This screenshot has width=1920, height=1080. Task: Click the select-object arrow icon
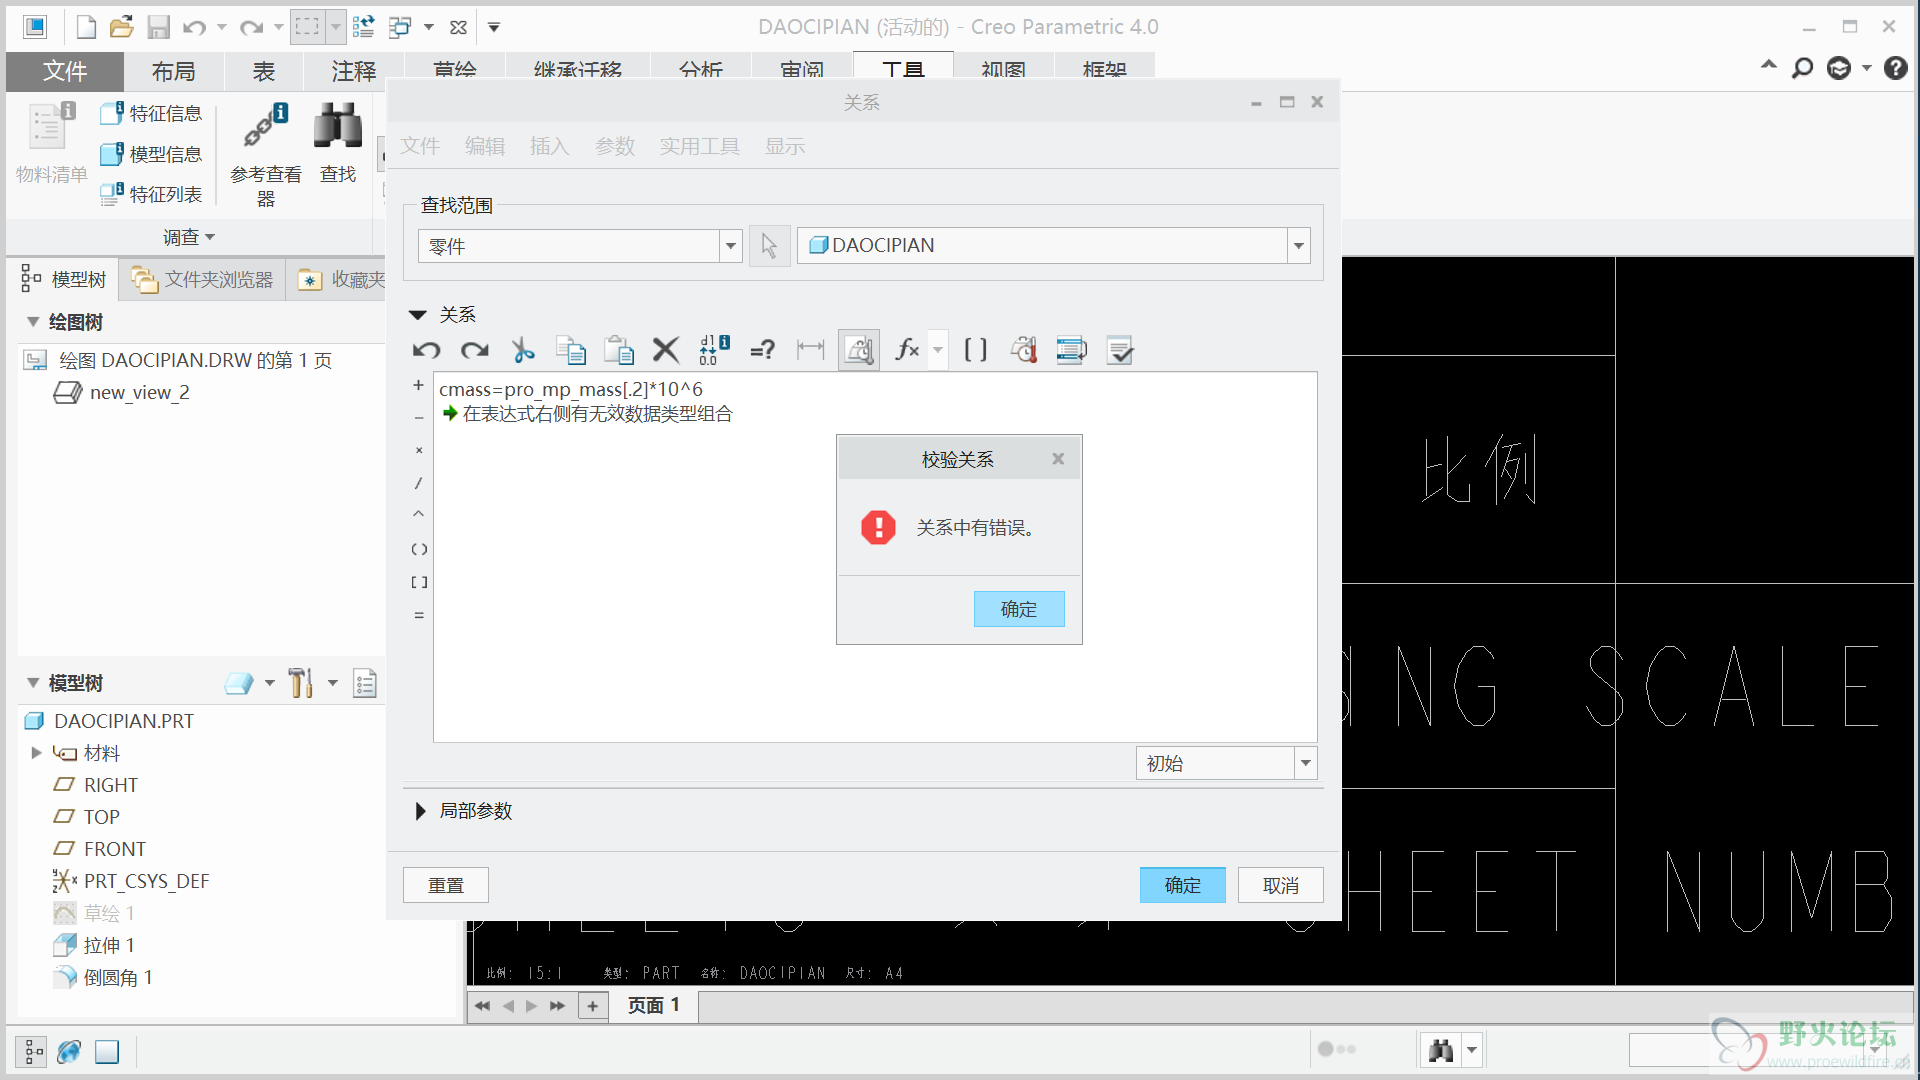point(769,245)
